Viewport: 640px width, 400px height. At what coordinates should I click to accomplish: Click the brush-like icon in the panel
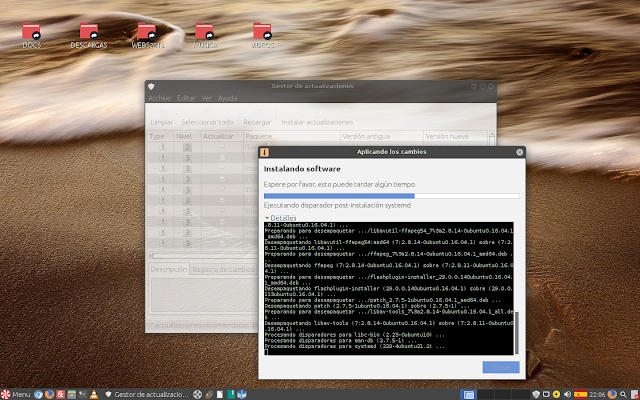(x=209, y=394)
